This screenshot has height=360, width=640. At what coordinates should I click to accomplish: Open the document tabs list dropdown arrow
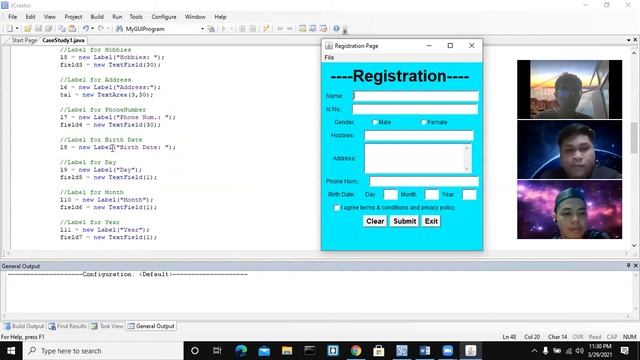(x=629, y=40)
